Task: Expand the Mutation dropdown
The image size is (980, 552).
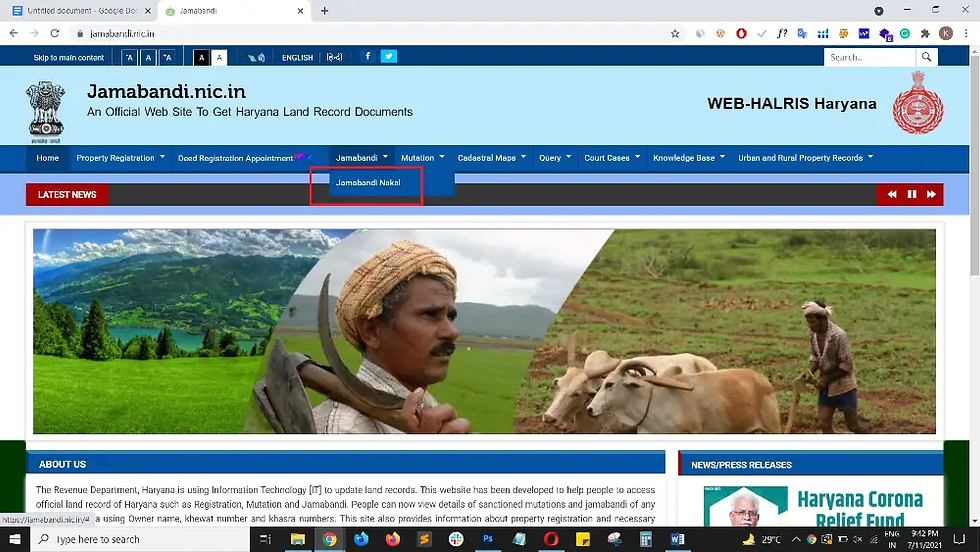Action: coord(422,158)
